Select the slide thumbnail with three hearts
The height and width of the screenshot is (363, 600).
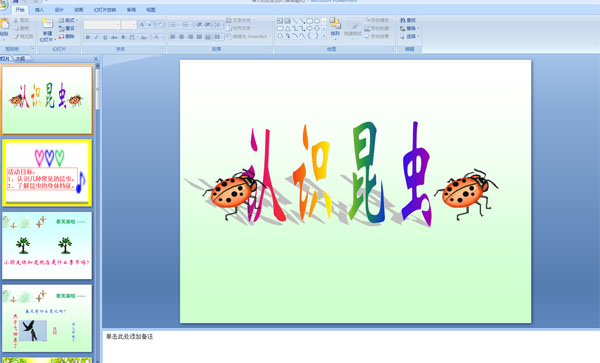[47, 173]
